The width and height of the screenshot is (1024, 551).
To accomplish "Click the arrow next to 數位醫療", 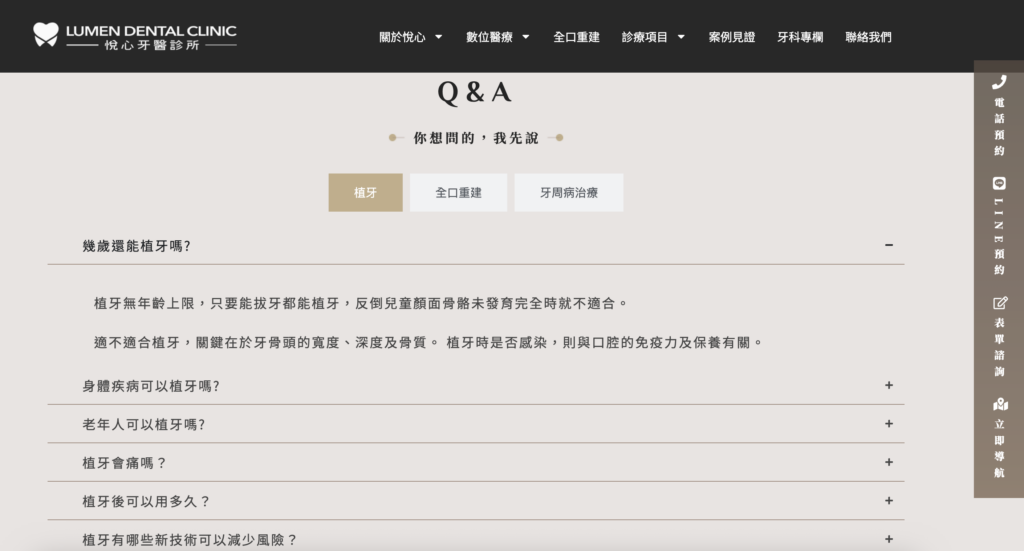I will (526, 37).
